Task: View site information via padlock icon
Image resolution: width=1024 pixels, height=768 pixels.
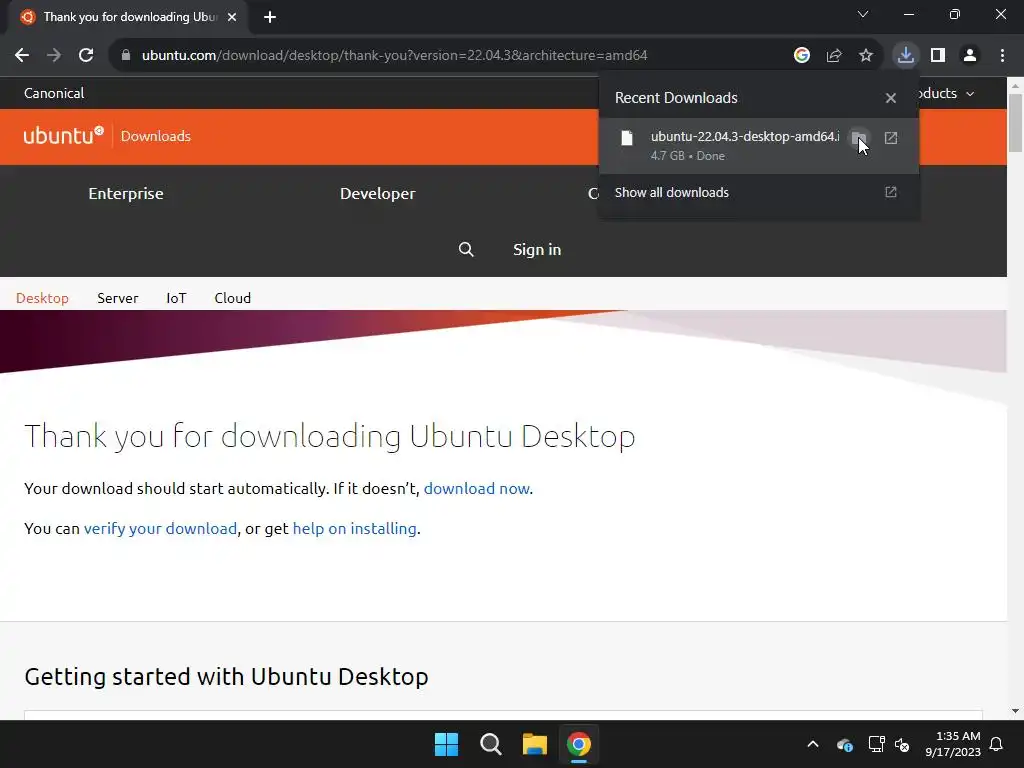Action: [x=126, y=56]
